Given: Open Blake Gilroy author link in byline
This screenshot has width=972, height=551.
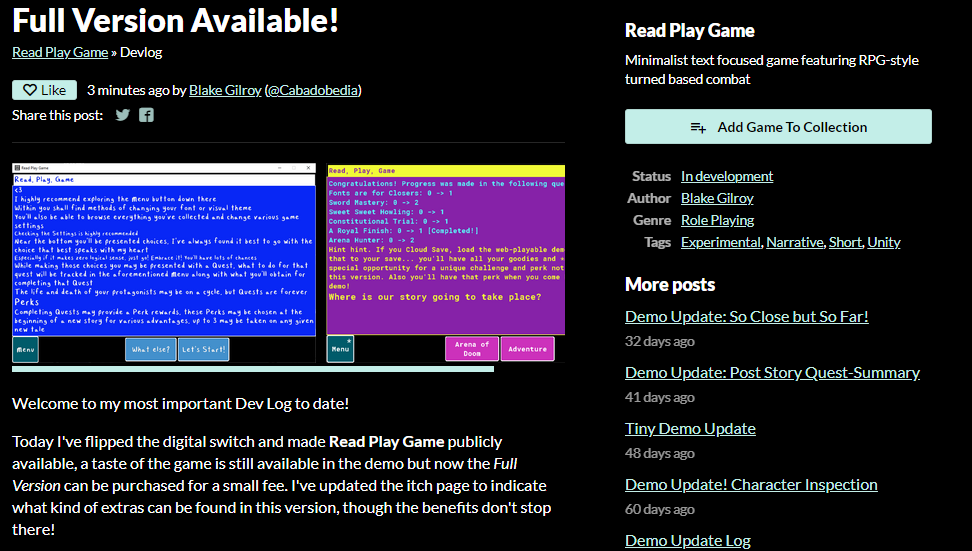Looking at the screenshot, I should [225, 90].
